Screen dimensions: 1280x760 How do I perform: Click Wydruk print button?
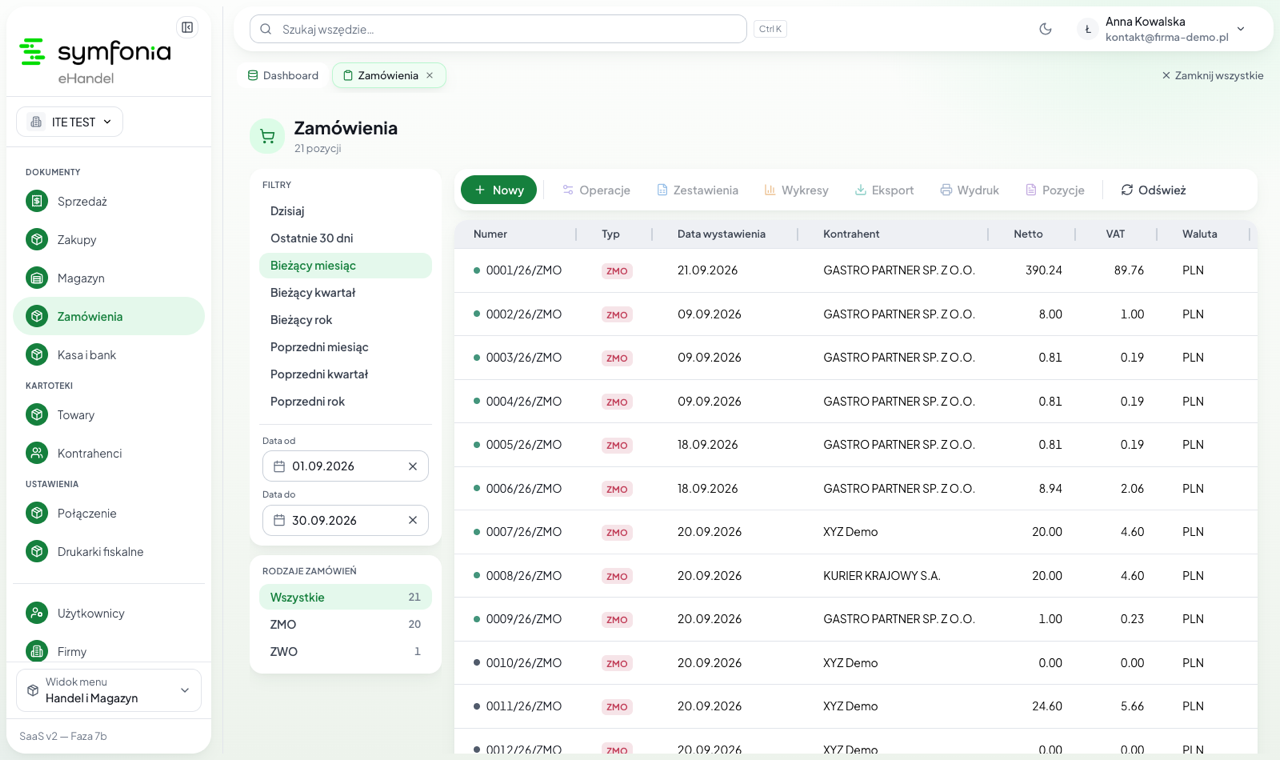(x=969, y=190)
